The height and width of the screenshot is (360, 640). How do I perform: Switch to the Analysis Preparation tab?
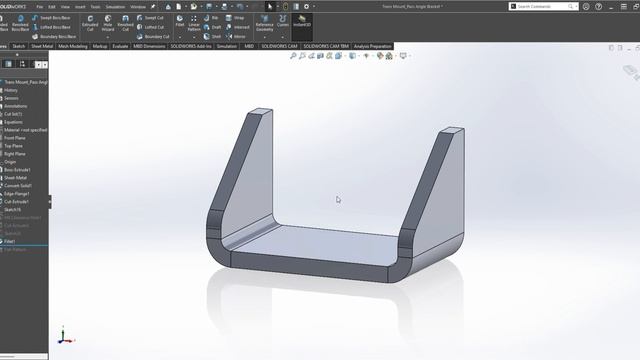372,46
